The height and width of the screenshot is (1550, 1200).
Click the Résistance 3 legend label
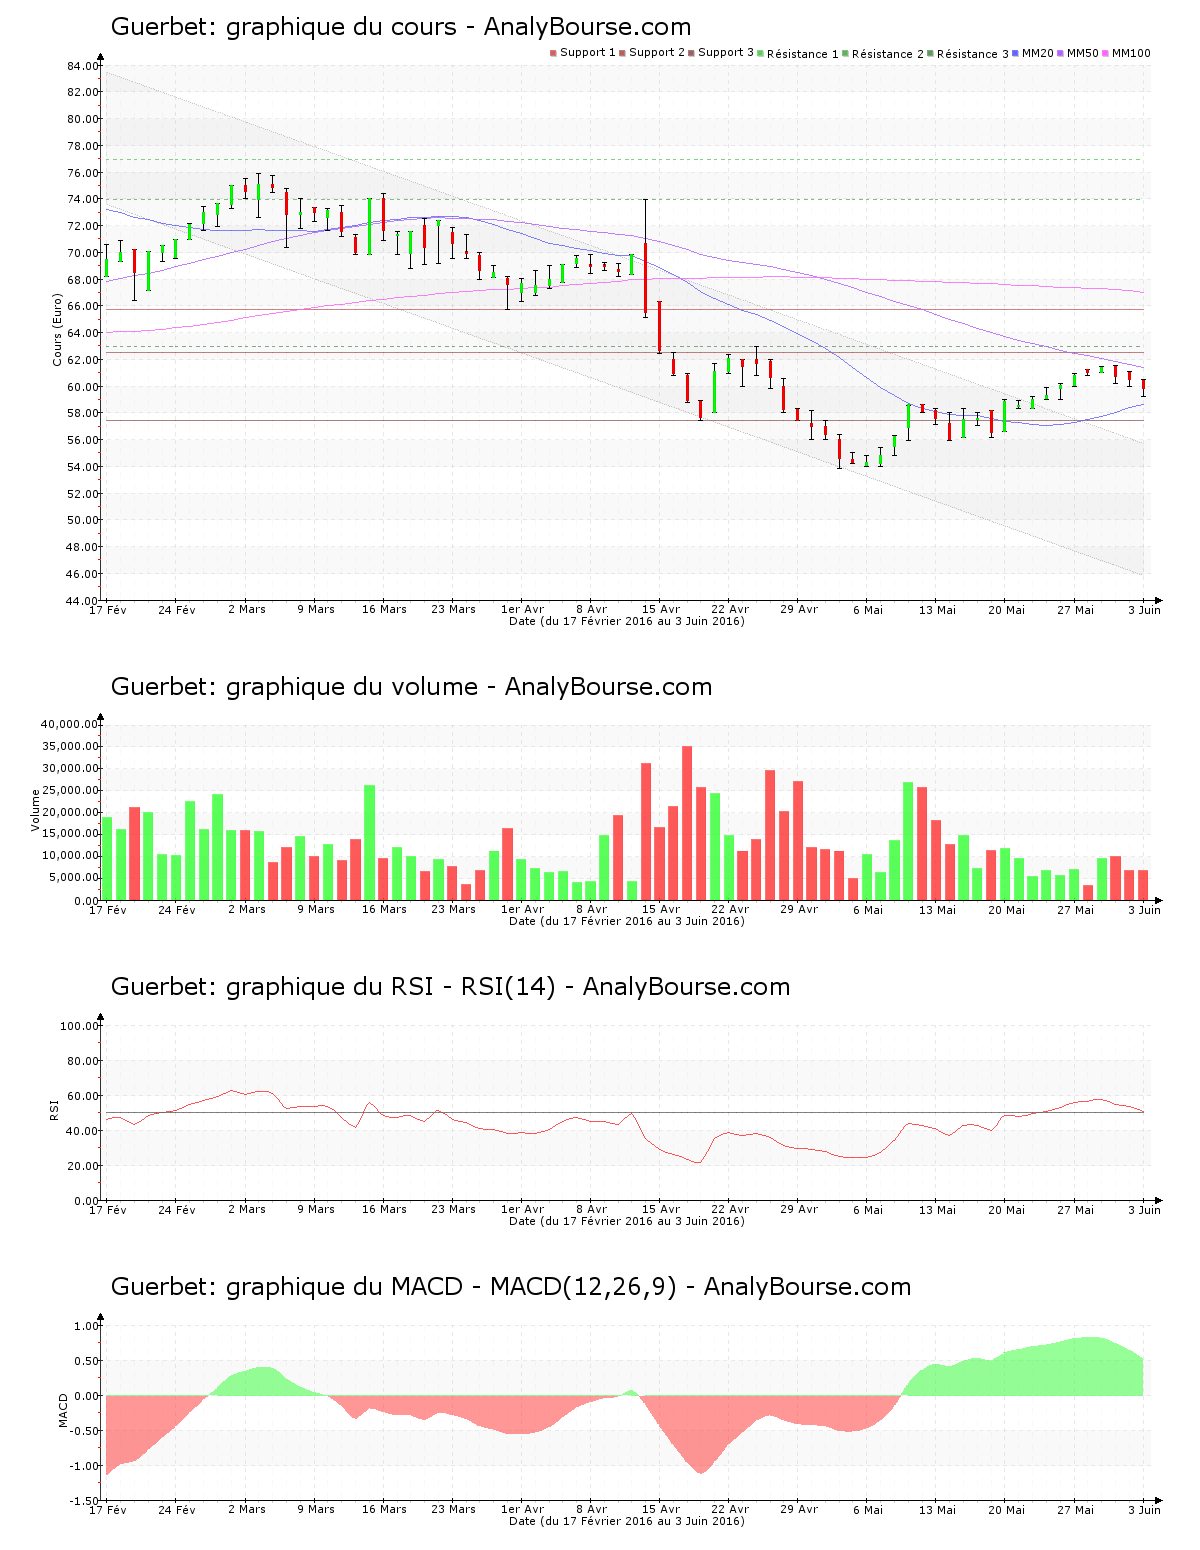coord(973,54)
